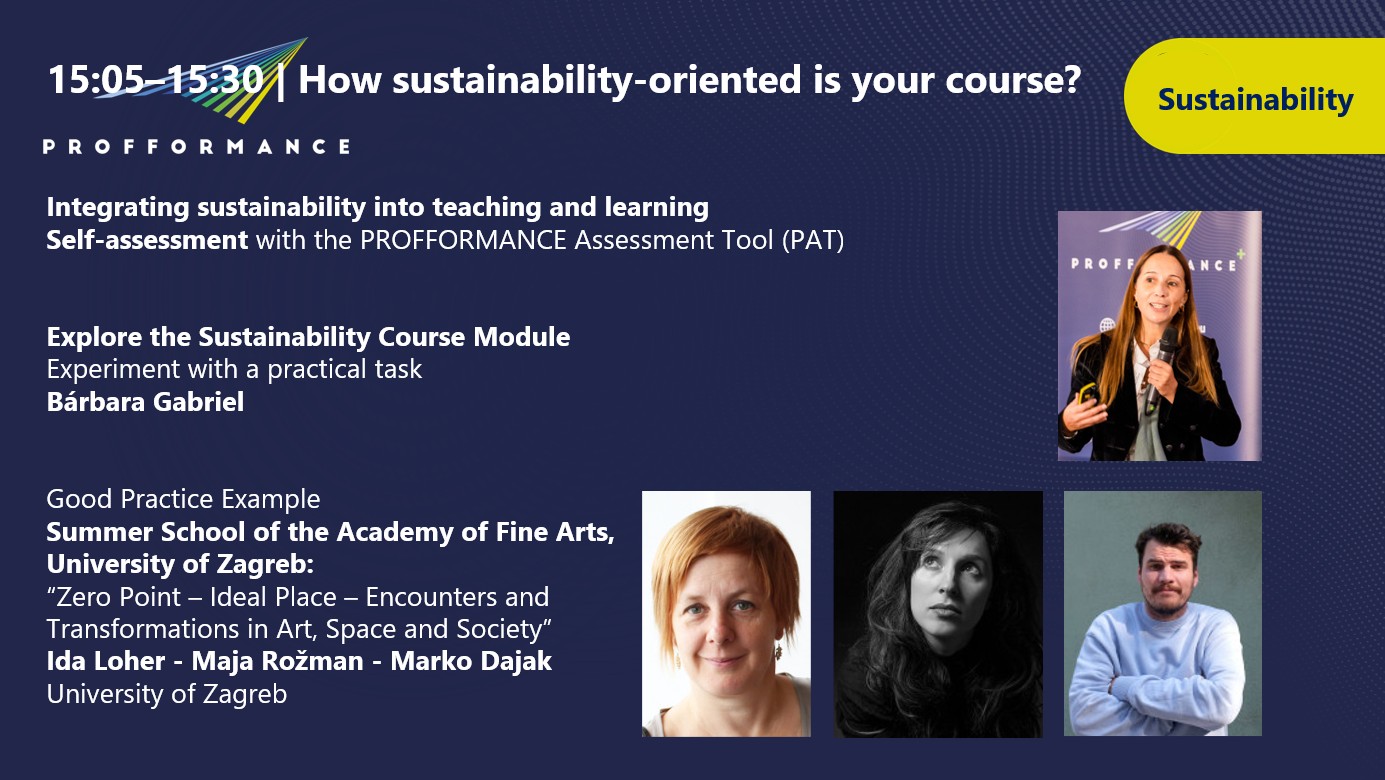
Task: Click the "How sustainability-oriented is your course?" title
Action: 690,81
